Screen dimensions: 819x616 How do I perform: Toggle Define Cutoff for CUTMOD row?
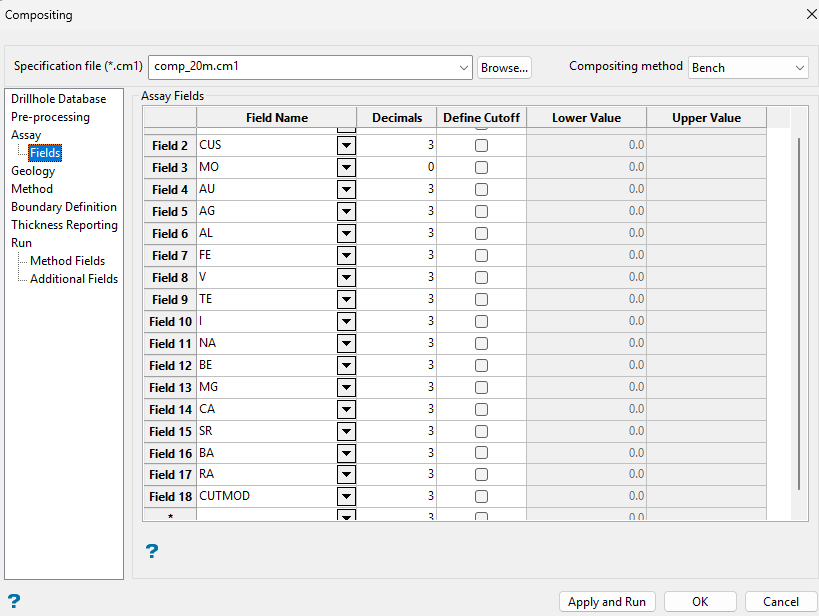pyautogui.click(x=481, y=496)
